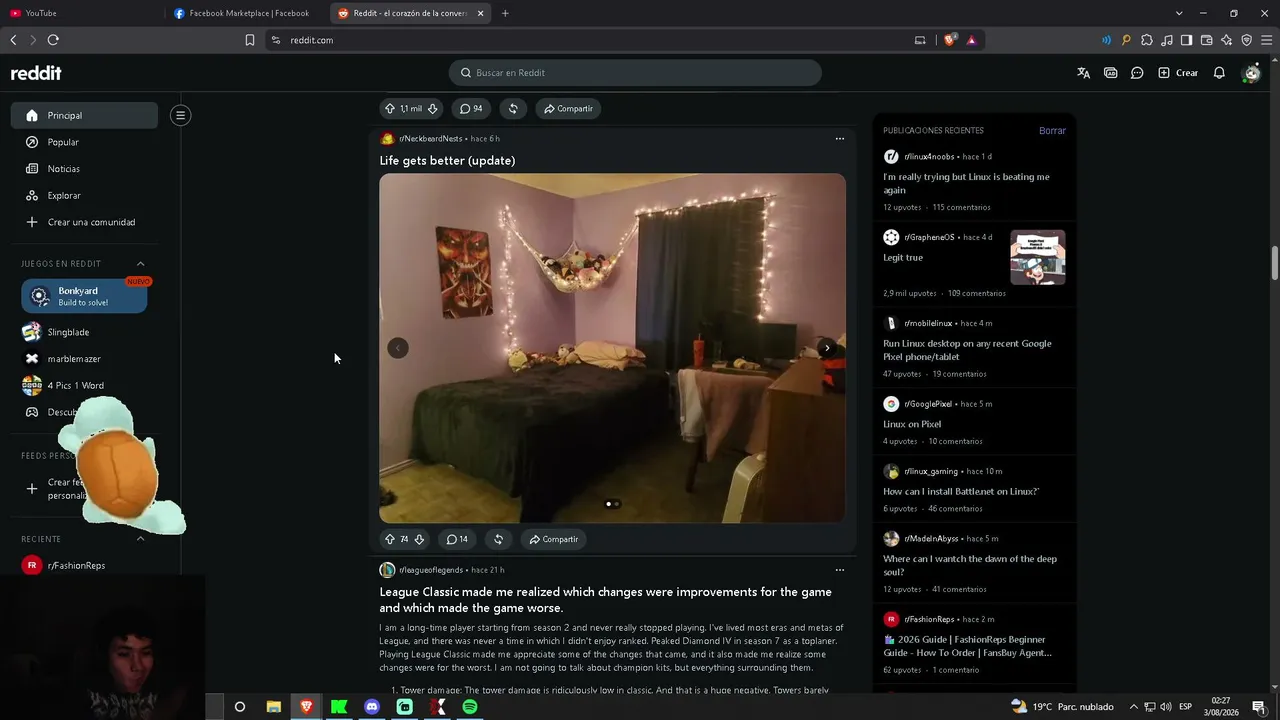This screenshot has width=1280, height=720.
Task: Open options menu for Life gets better post
Action: coord(840,139)
